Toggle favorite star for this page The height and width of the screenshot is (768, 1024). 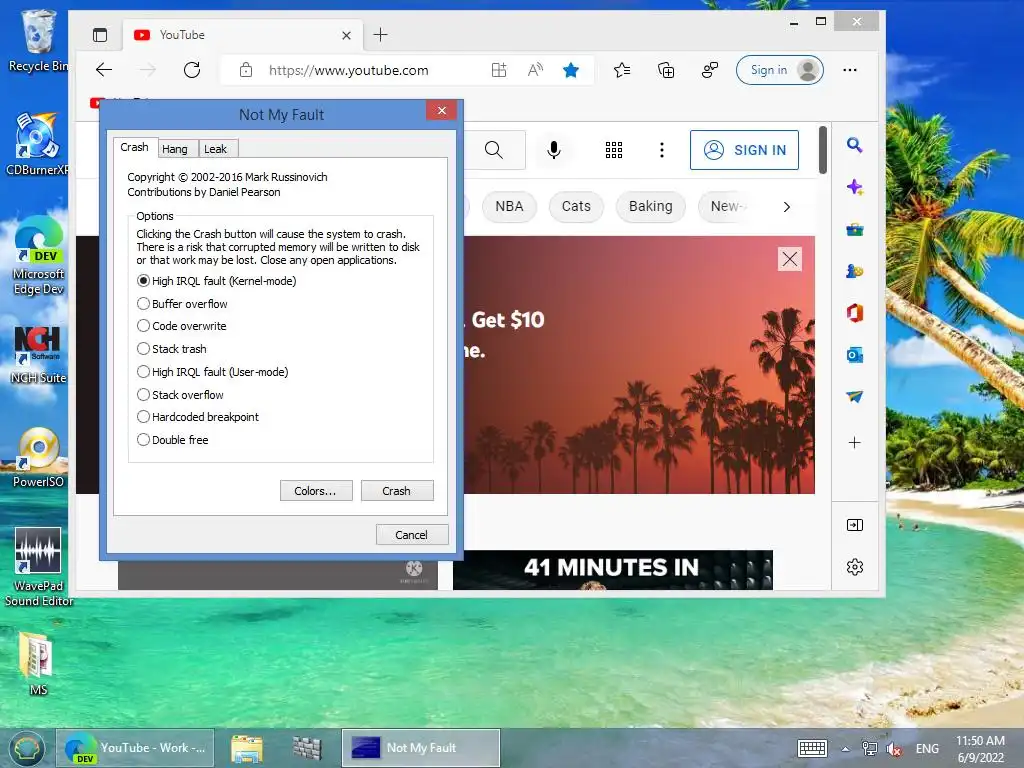coord(571,70)
